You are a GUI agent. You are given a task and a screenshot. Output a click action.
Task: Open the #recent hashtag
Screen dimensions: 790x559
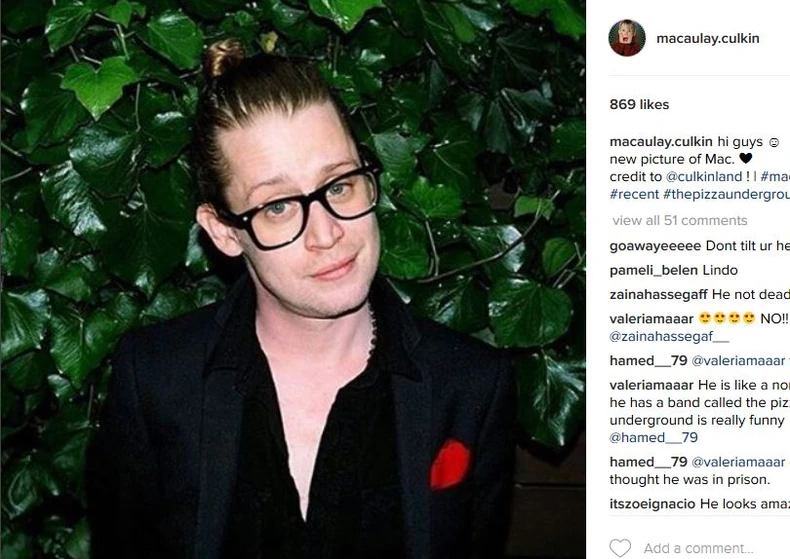(634, 194)
